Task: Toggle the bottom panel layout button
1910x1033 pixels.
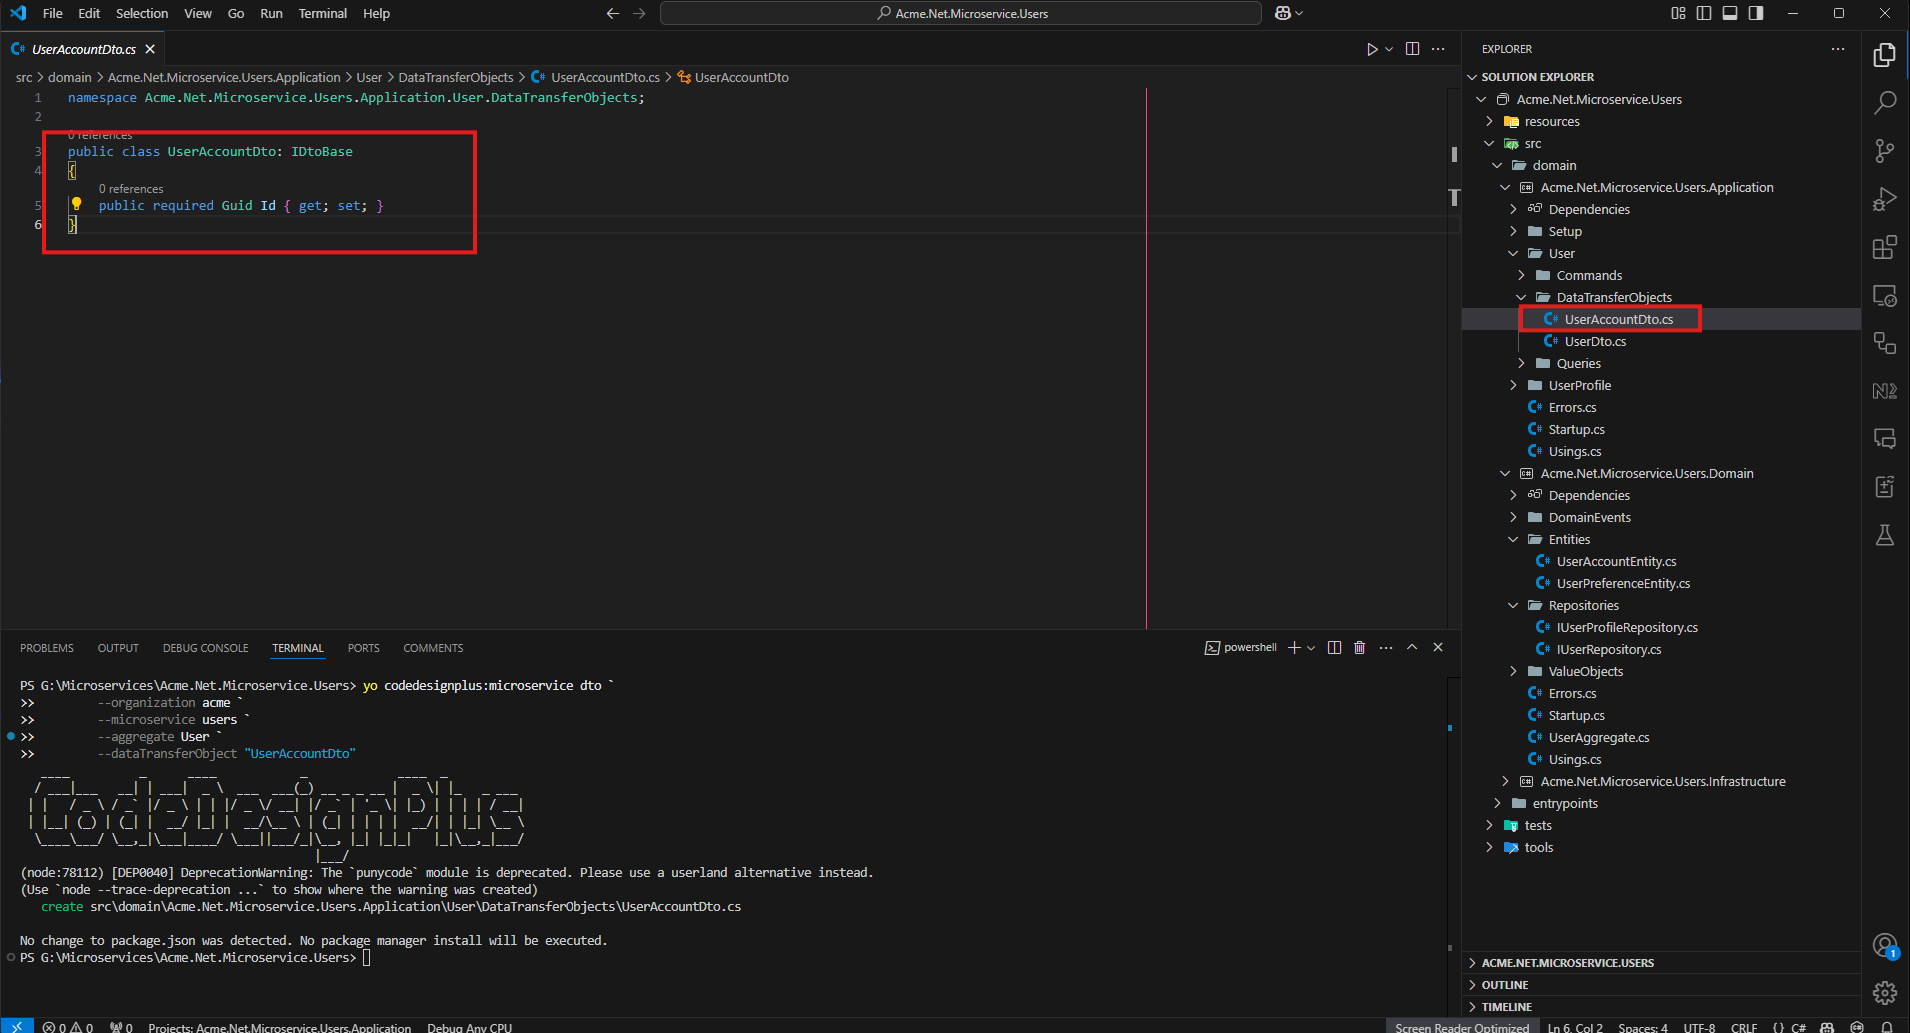Action: tap(1730, 13)
